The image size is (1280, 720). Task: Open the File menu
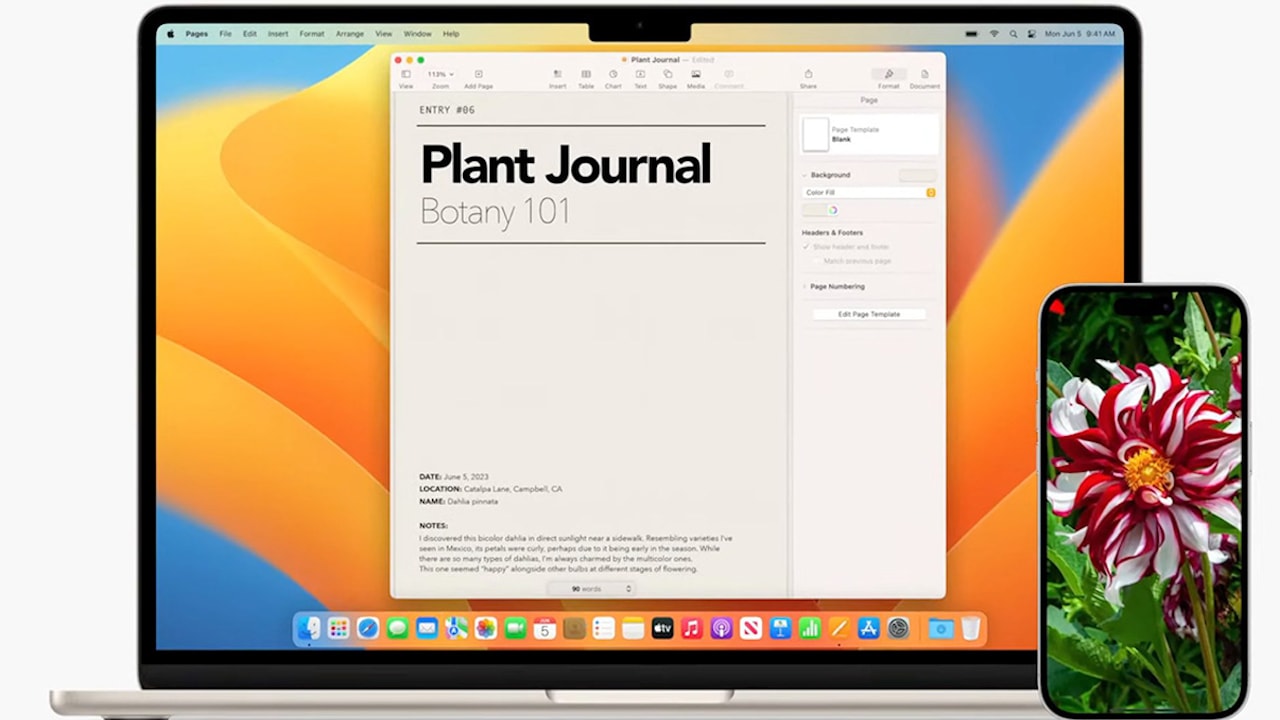[225, 34]
